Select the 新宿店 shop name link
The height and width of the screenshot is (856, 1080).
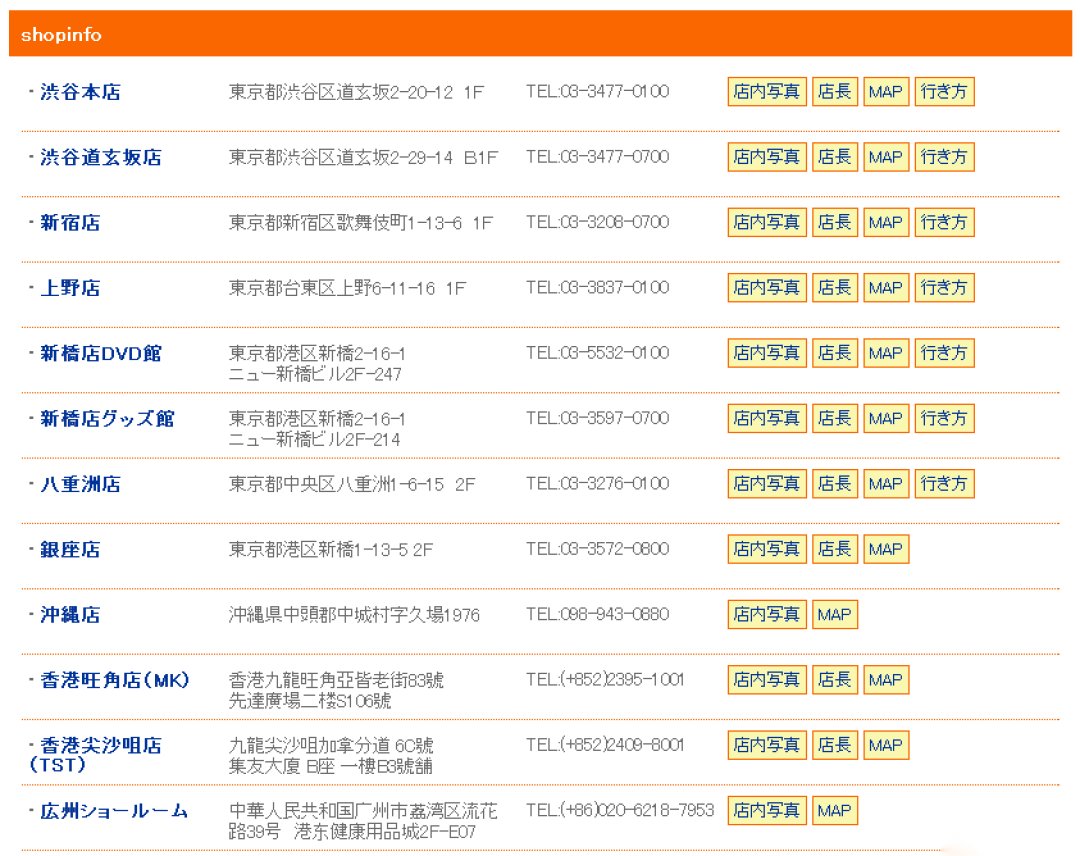coord(70,222)
